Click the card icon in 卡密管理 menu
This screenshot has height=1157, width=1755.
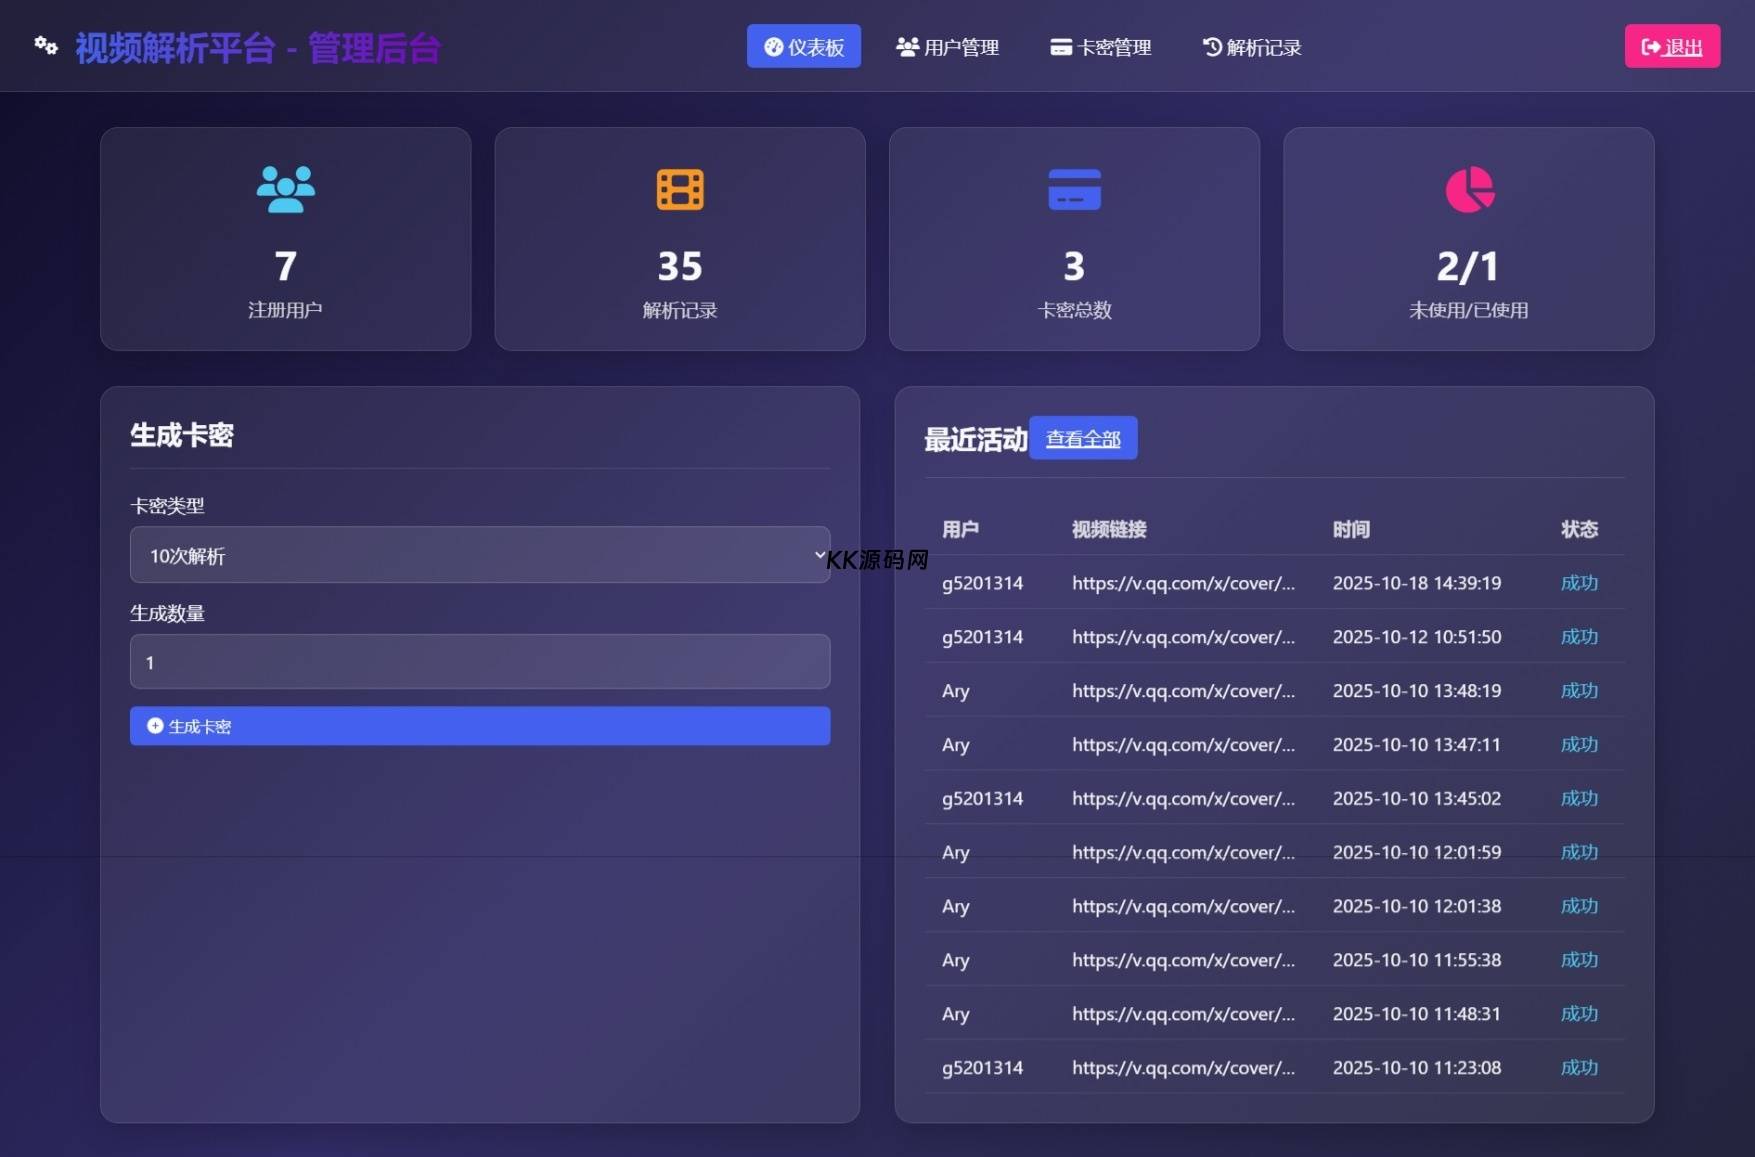coord(1060,47)
